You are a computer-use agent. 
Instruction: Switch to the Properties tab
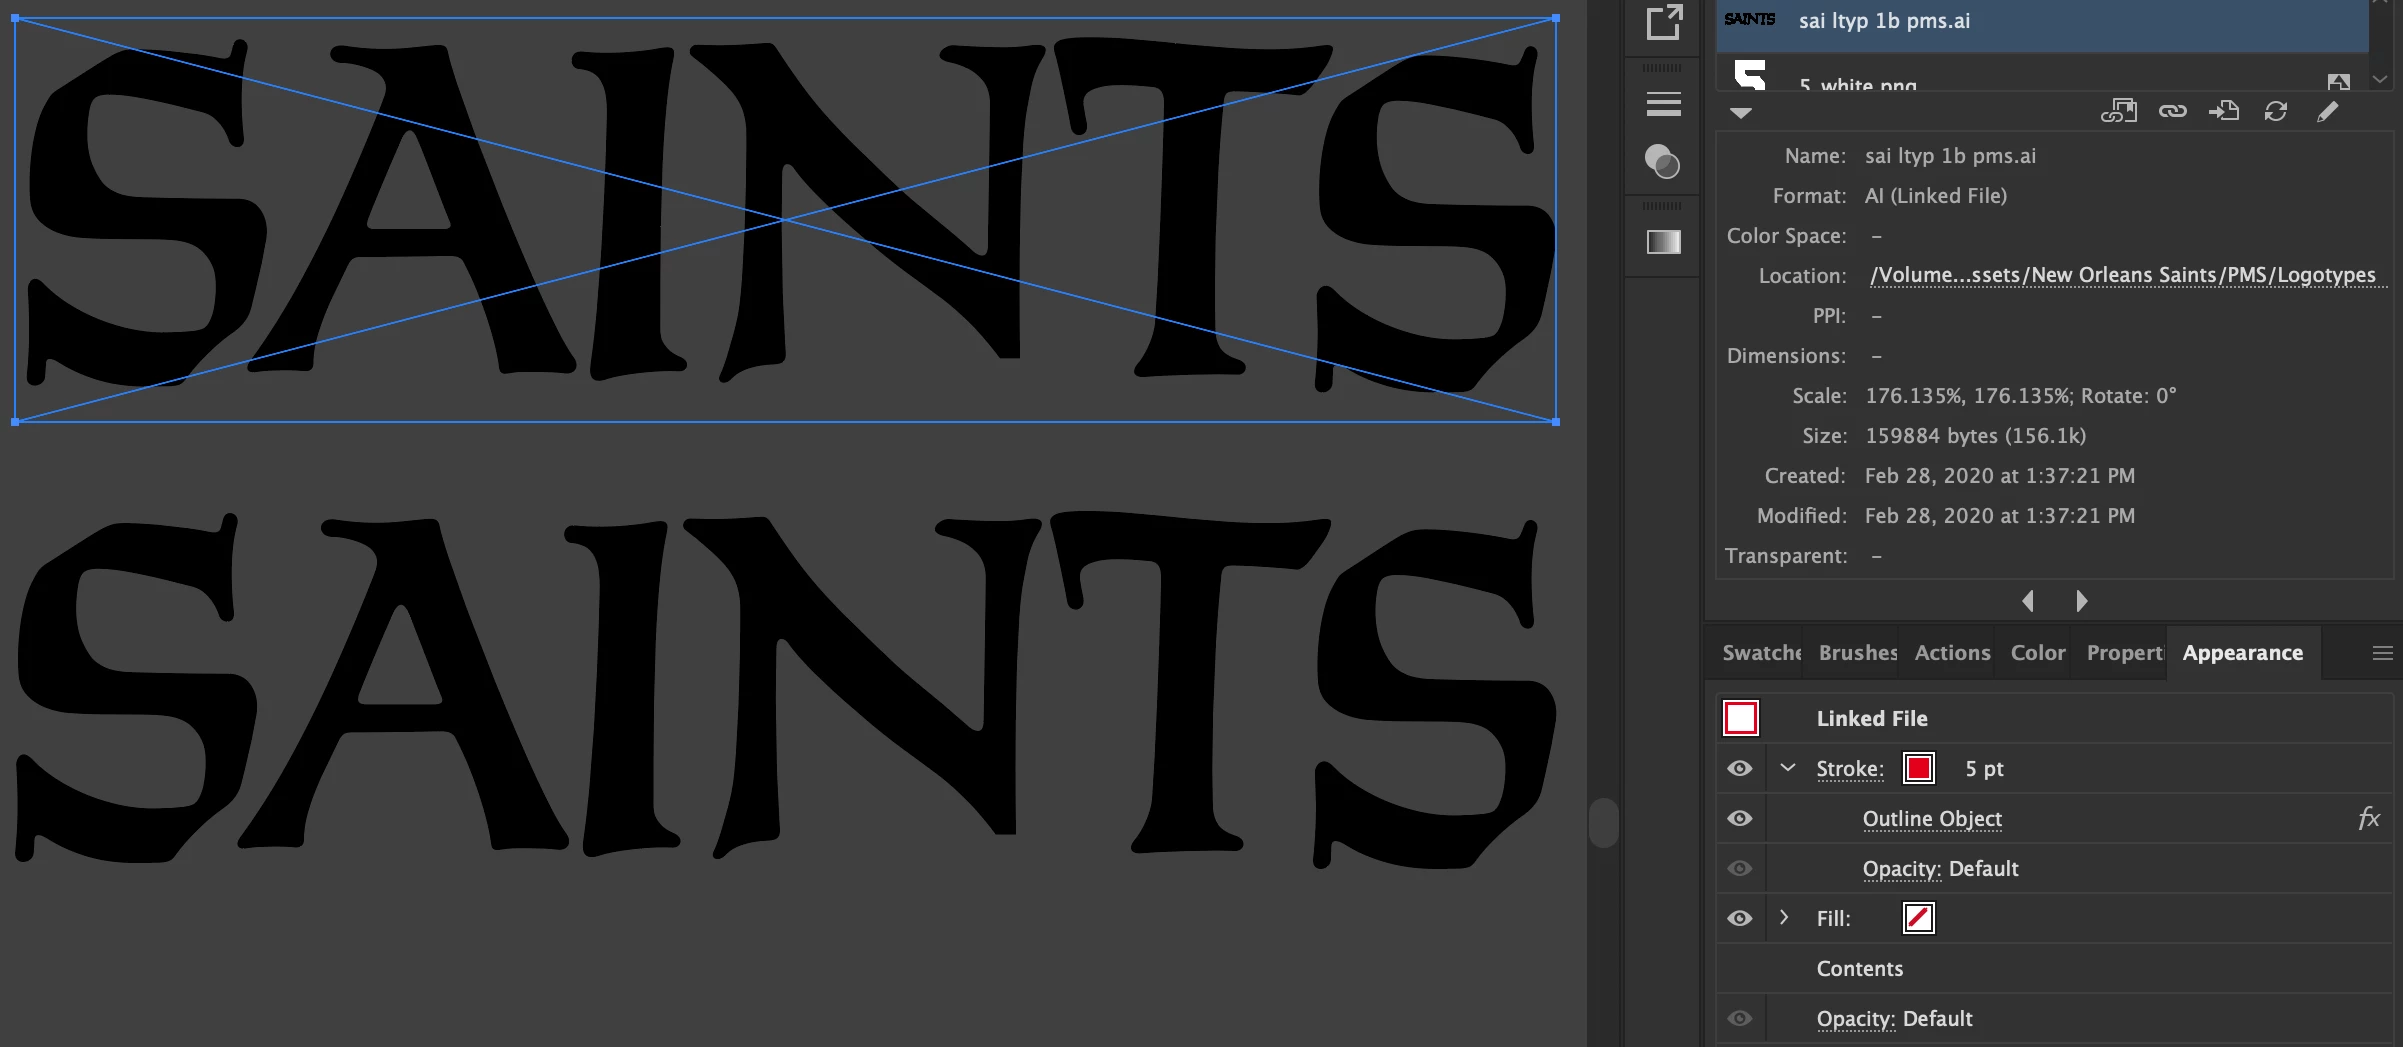coord(2125,653)
